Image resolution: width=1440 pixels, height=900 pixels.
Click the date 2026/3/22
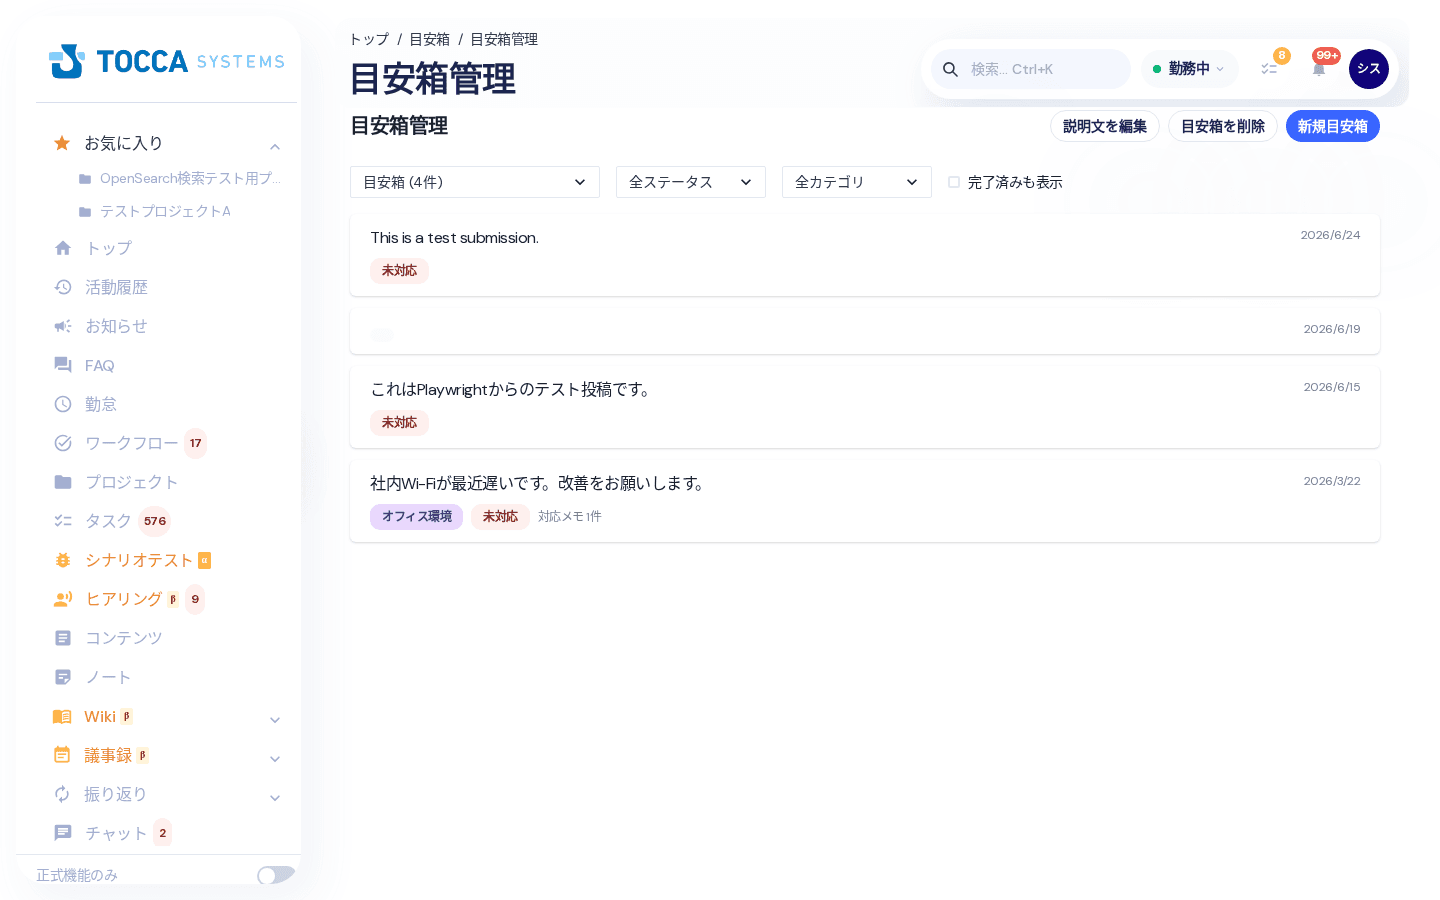click(x=1332, y=481)
